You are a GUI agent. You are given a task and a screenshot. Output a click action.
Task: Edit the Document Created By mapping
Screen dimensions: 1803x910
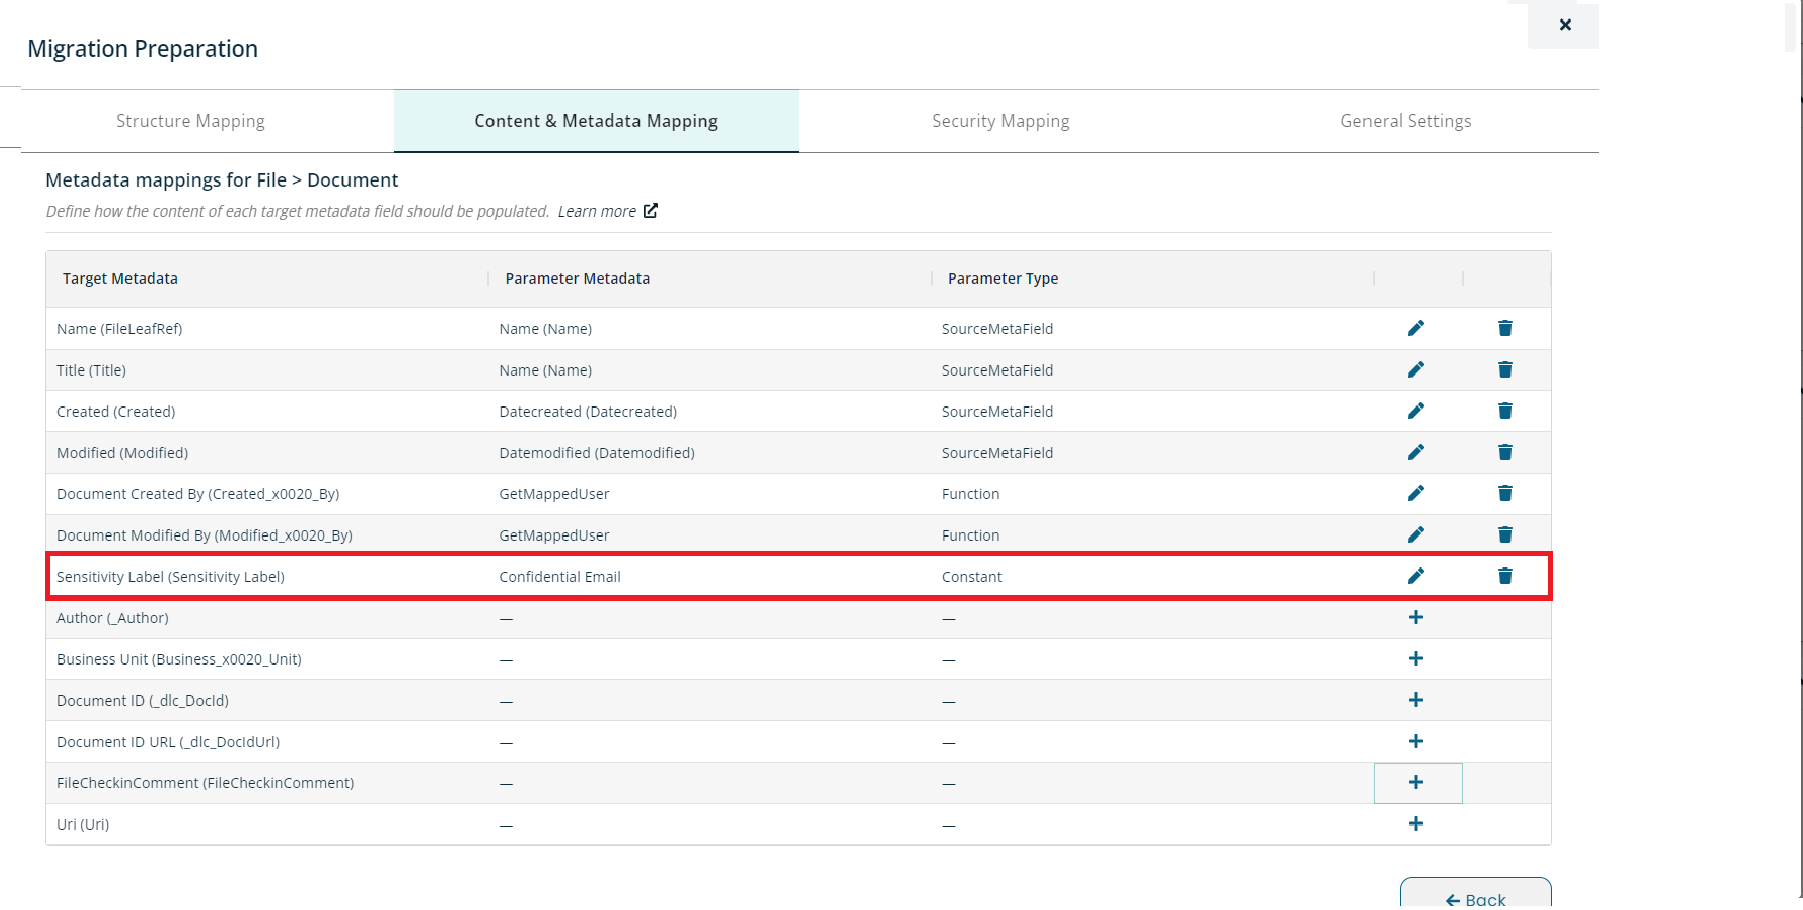[1416, 493]
